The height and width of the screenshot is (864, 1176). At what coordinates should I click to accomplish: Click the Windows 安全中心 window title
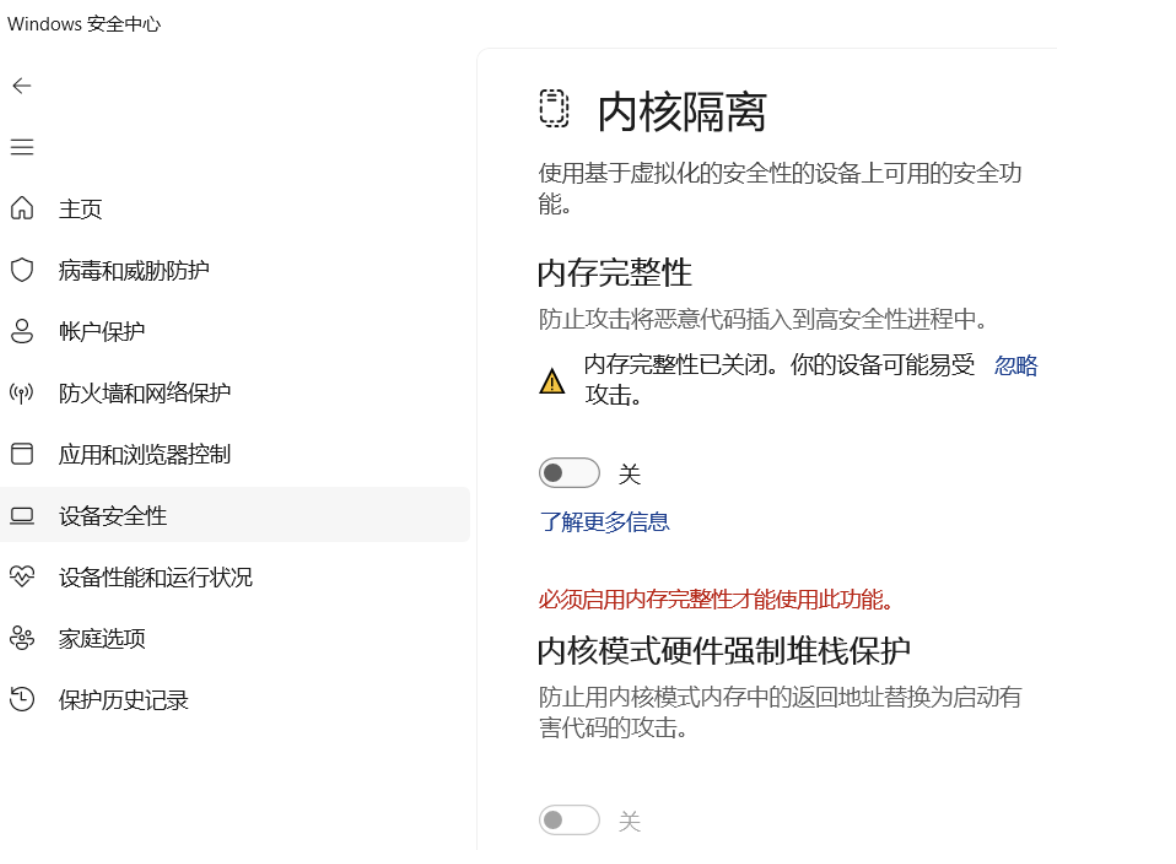84,24
